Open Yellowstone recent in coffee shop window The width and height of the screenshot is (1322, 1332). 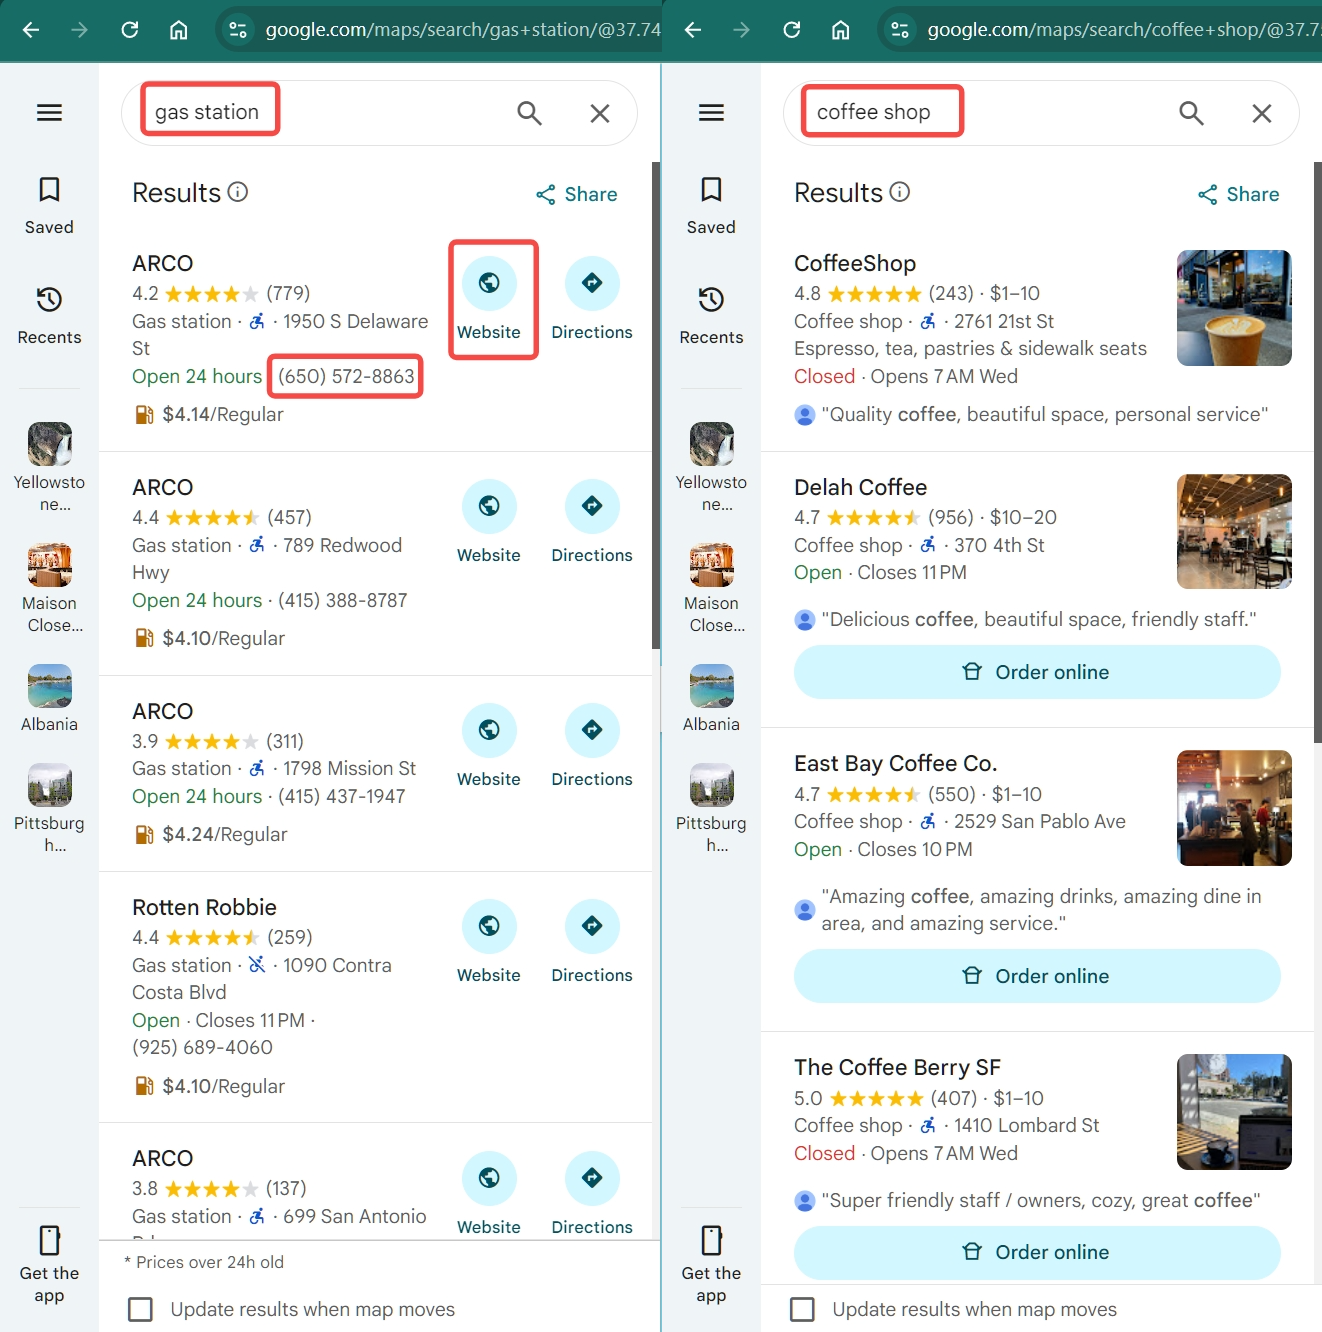coord(711,467)
